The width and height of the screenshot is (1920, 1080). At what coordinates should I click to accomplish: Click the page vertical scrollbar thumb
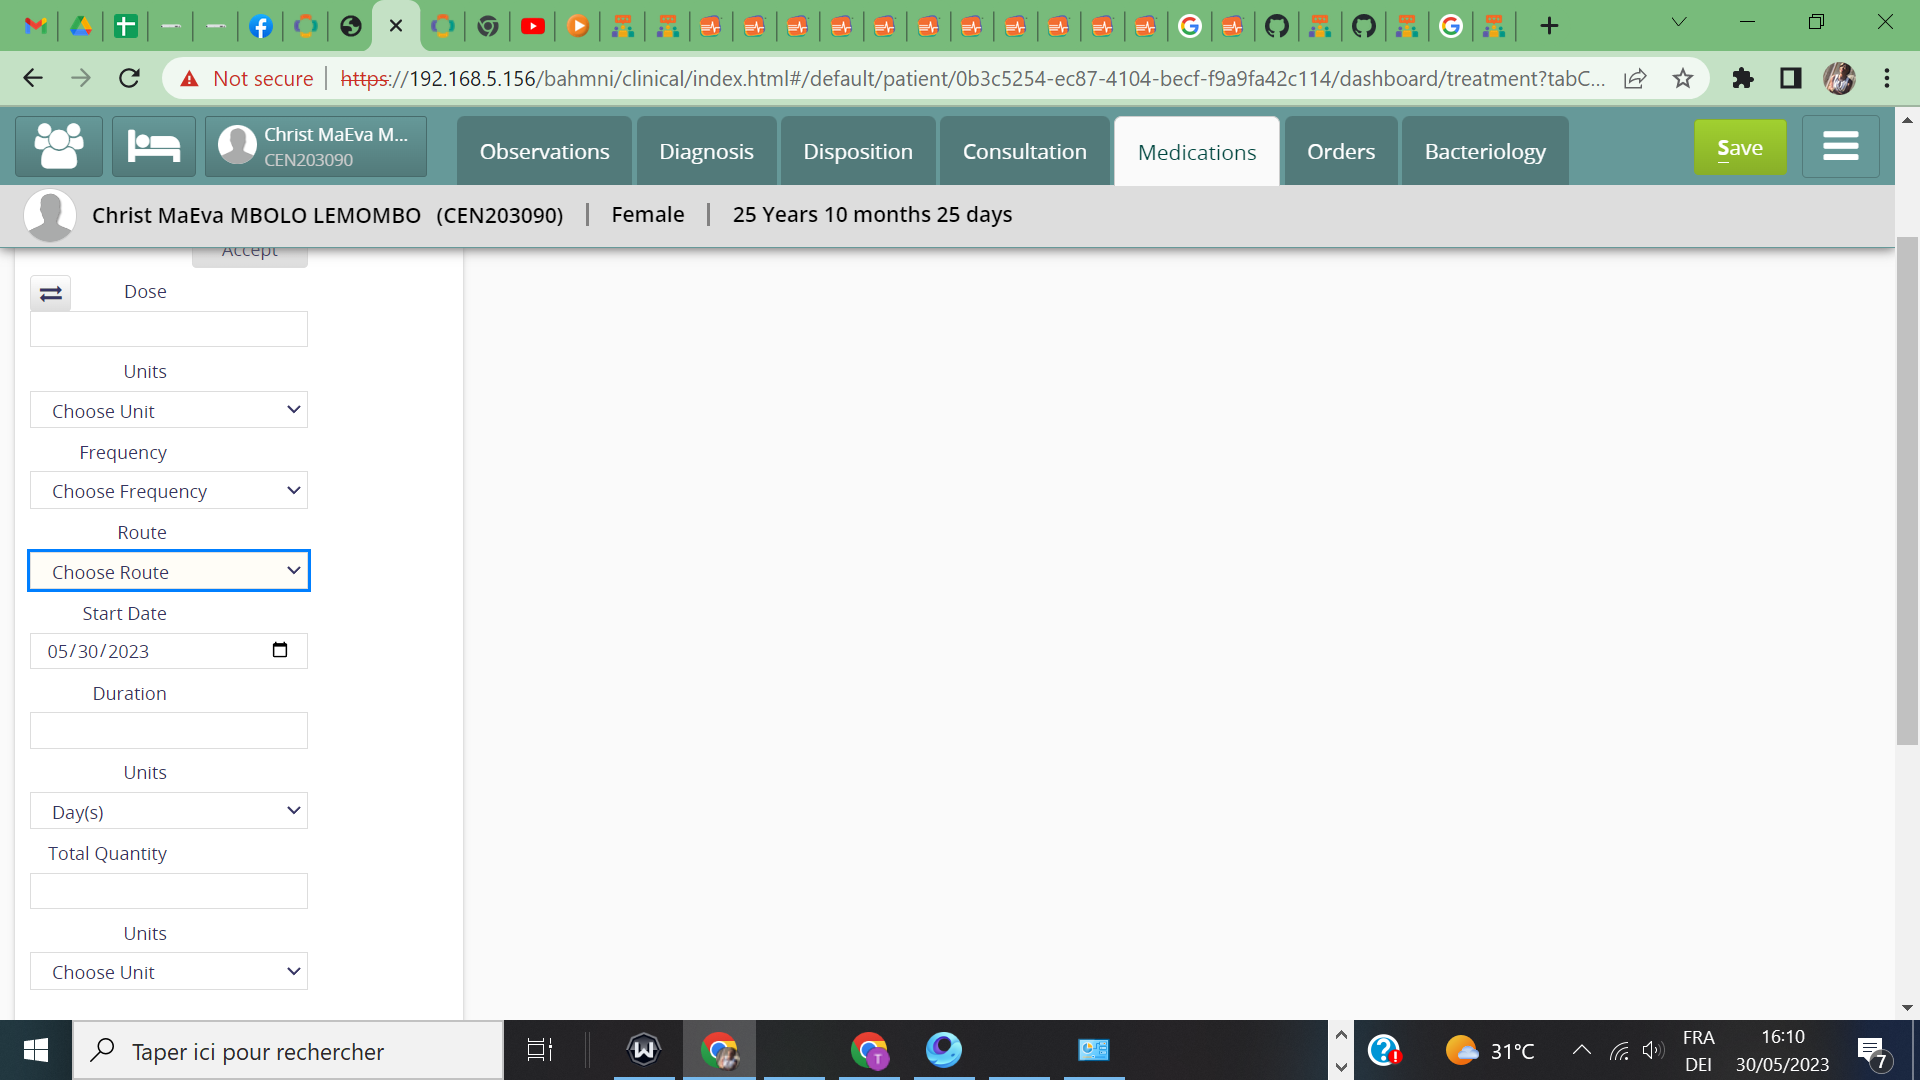[x=1907, y=490]
